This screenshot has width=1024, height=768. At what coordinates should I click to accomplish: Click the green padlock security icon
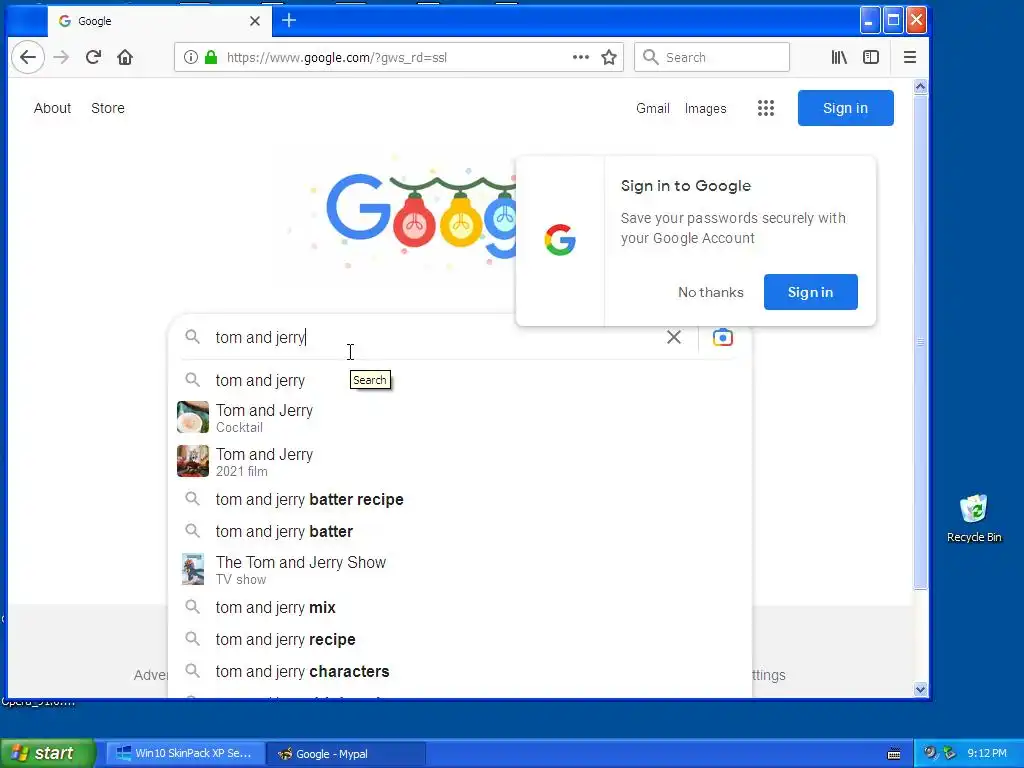tap(210, 57)
